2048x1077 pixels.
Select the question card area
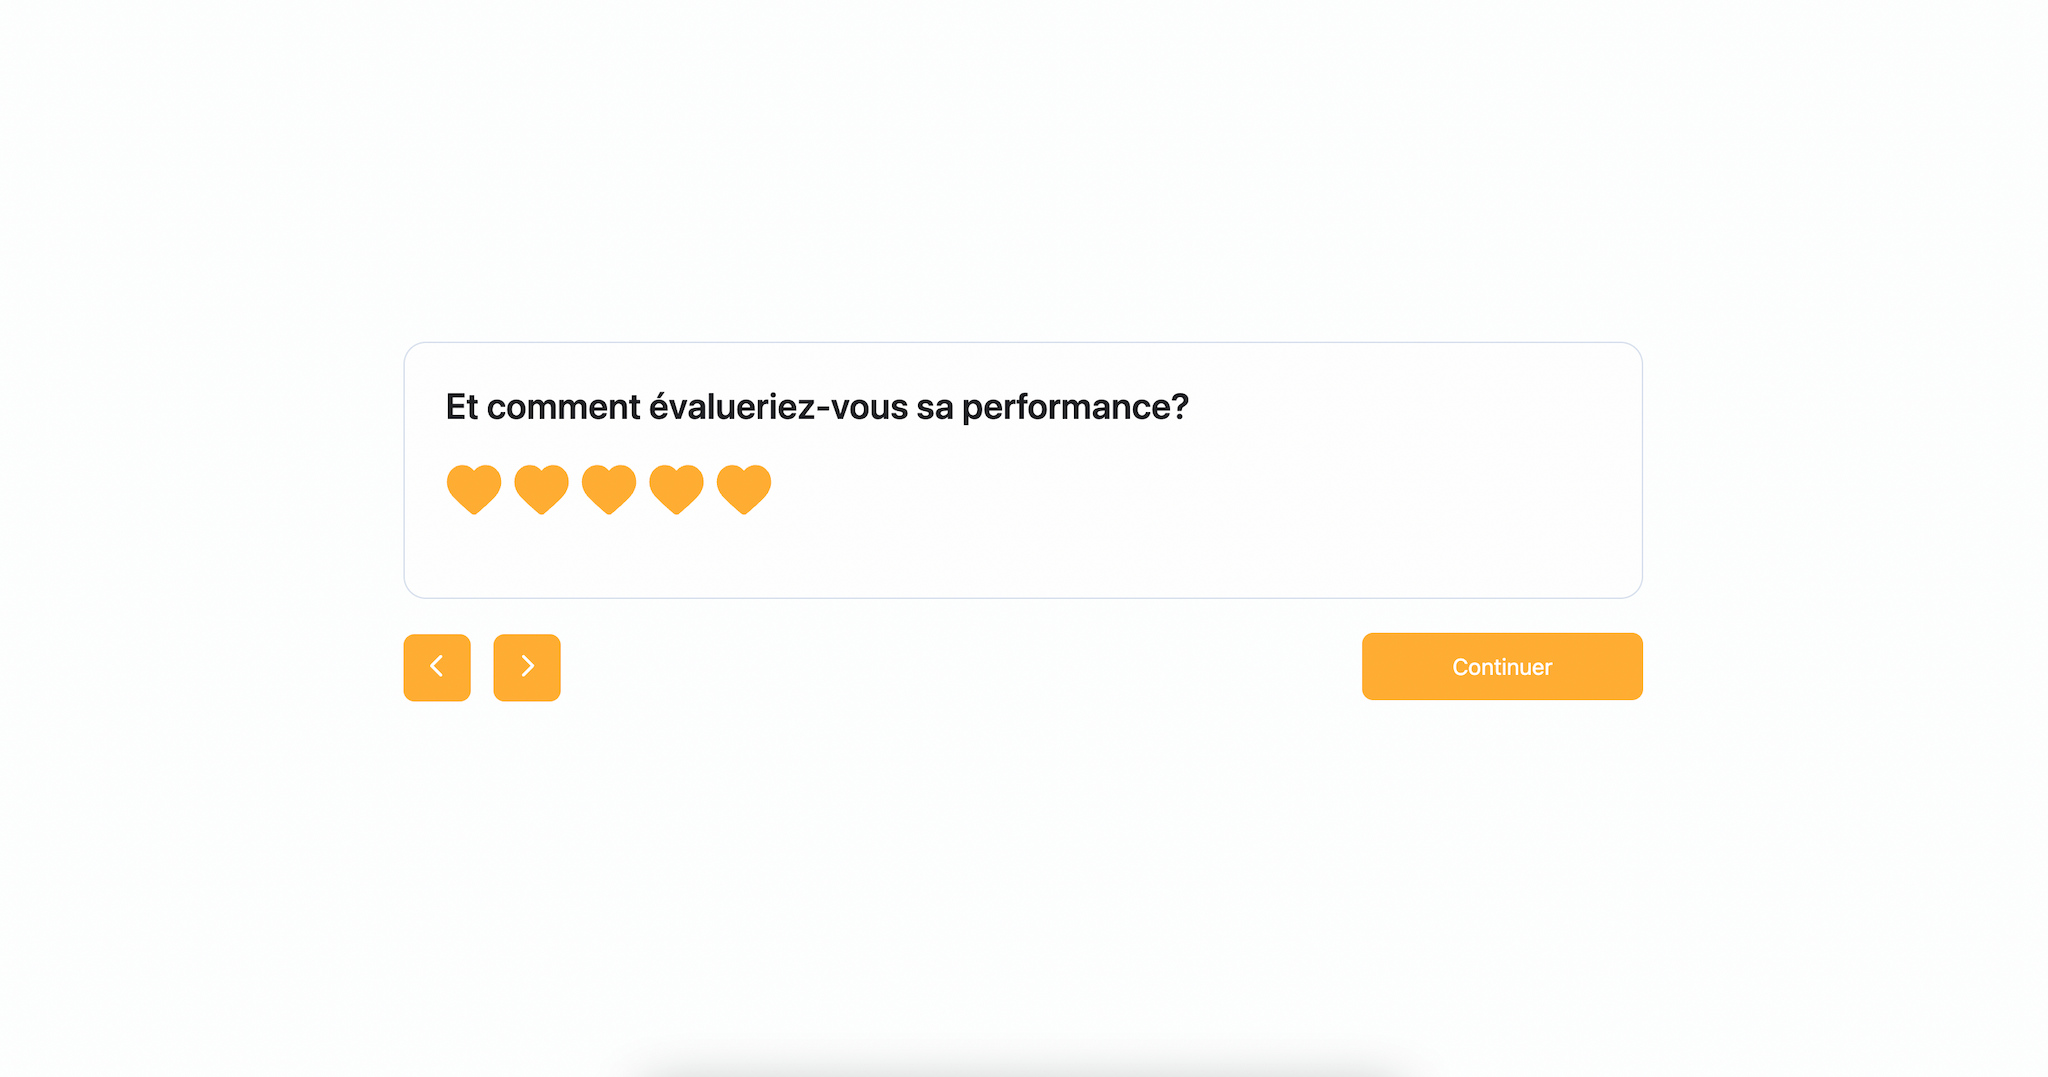click(x=1022, y=468)
